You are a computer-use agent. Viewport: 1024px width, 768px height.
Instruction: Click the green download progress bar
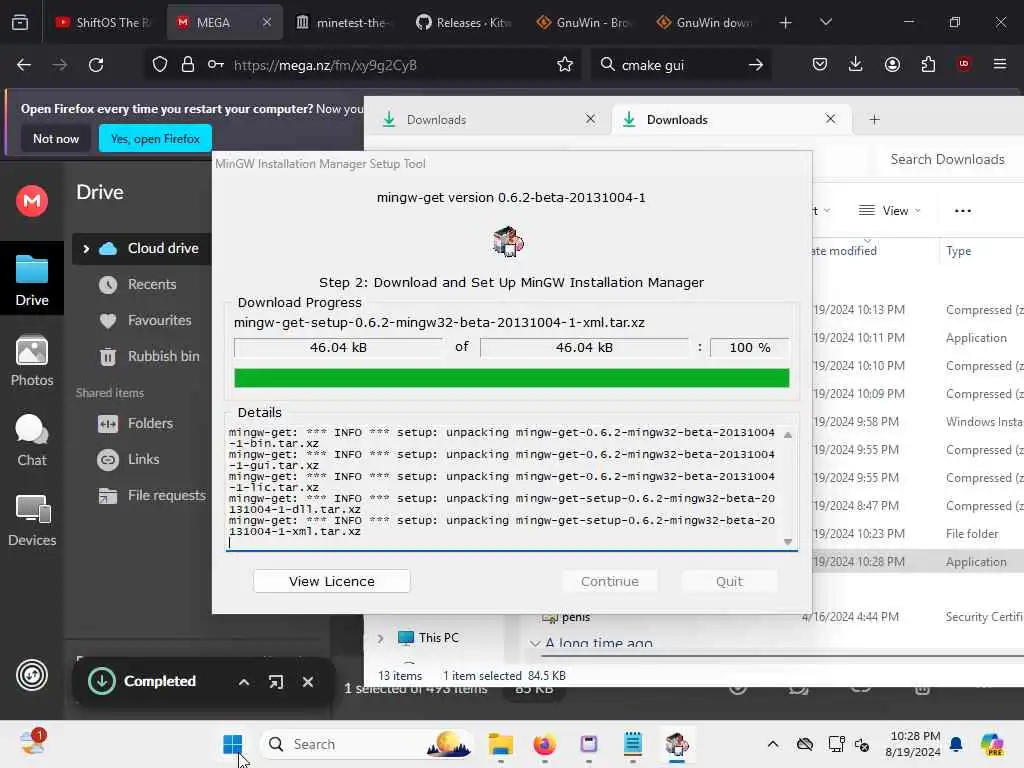click(x=511, y=378)
